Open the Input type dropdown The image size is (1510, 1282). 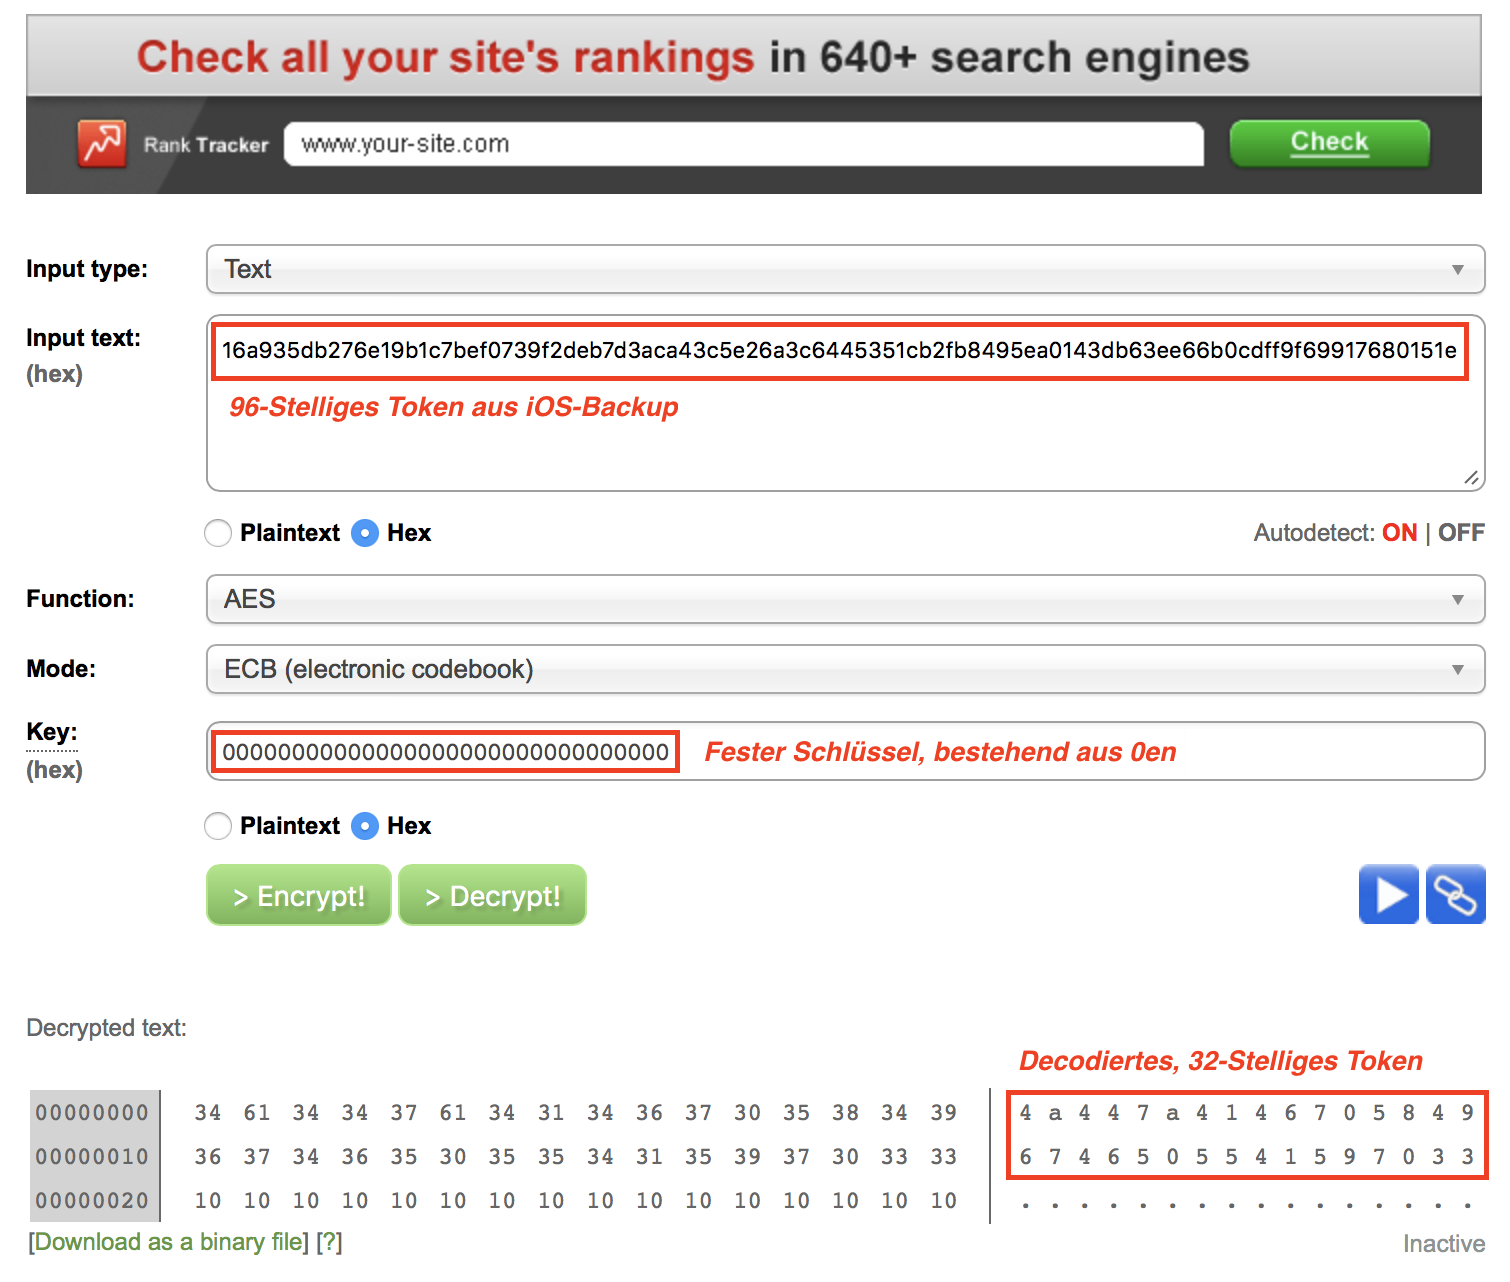(845, 269)
